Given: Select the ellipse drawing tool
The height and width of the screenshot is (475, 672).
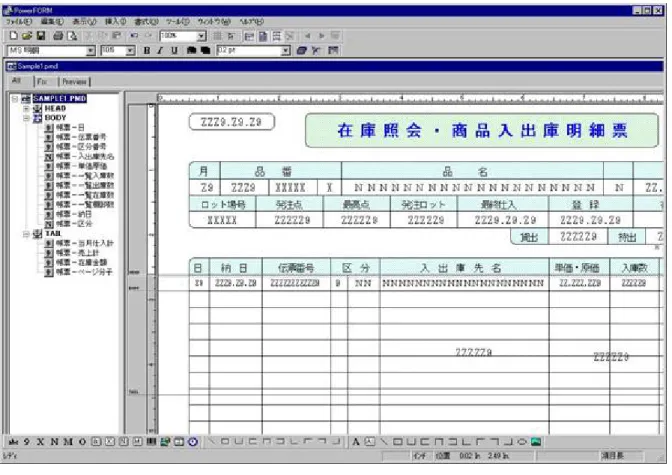Looking at the screenshot, I should [522, 442].
